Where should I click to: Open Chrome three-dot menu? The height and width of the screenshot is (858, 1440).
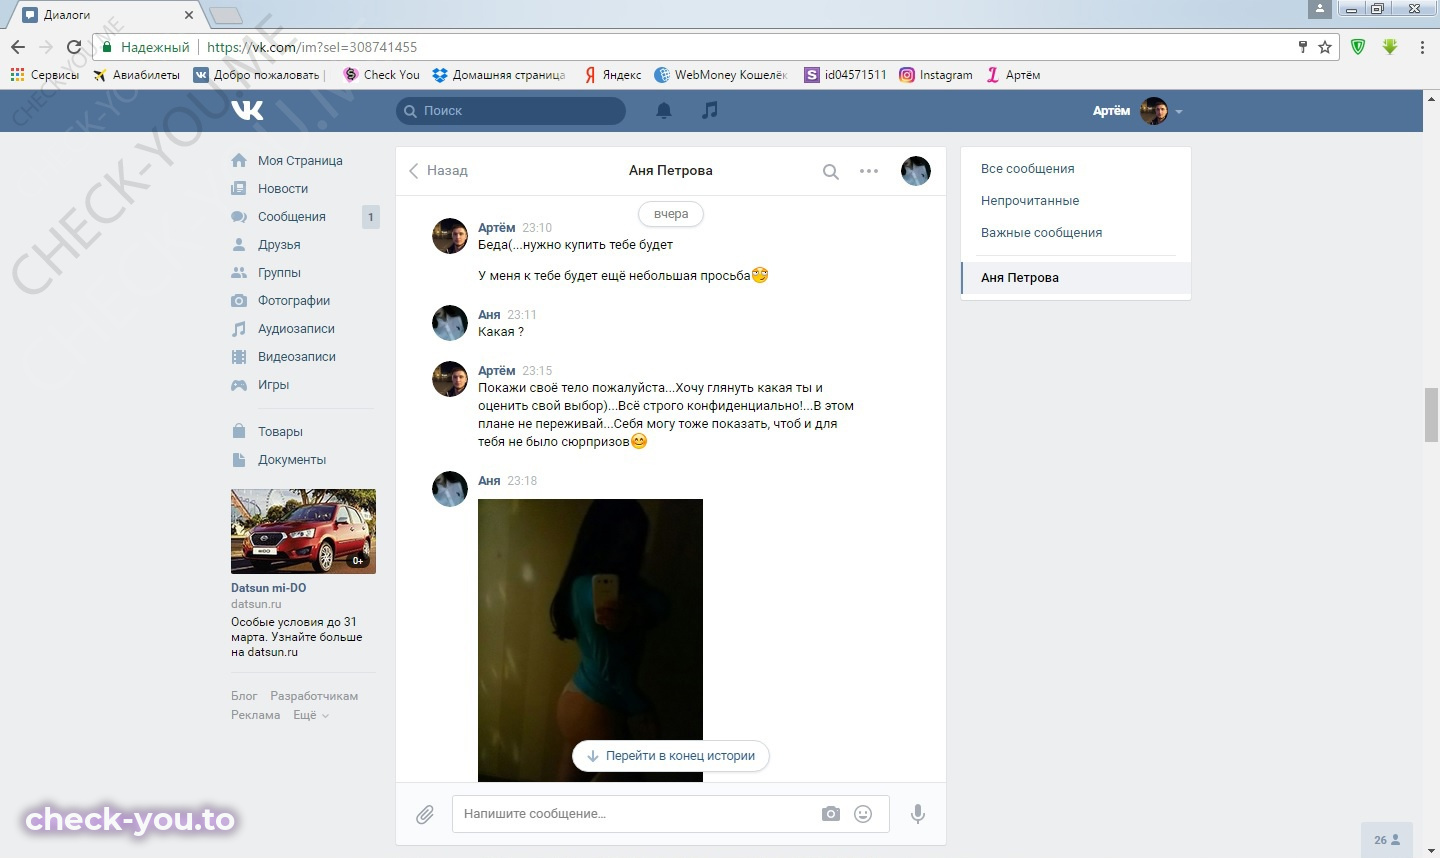click(1422, 47)
